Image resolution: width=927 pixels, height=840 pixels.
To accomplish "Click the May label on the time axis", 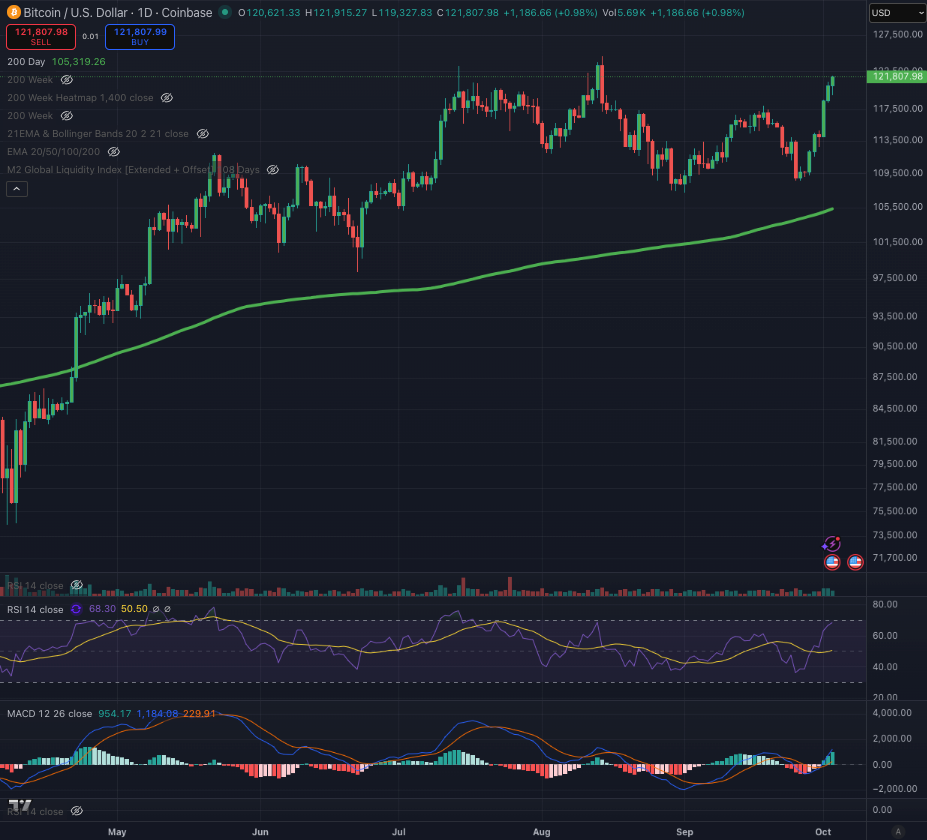I will (x=117, y=832).
